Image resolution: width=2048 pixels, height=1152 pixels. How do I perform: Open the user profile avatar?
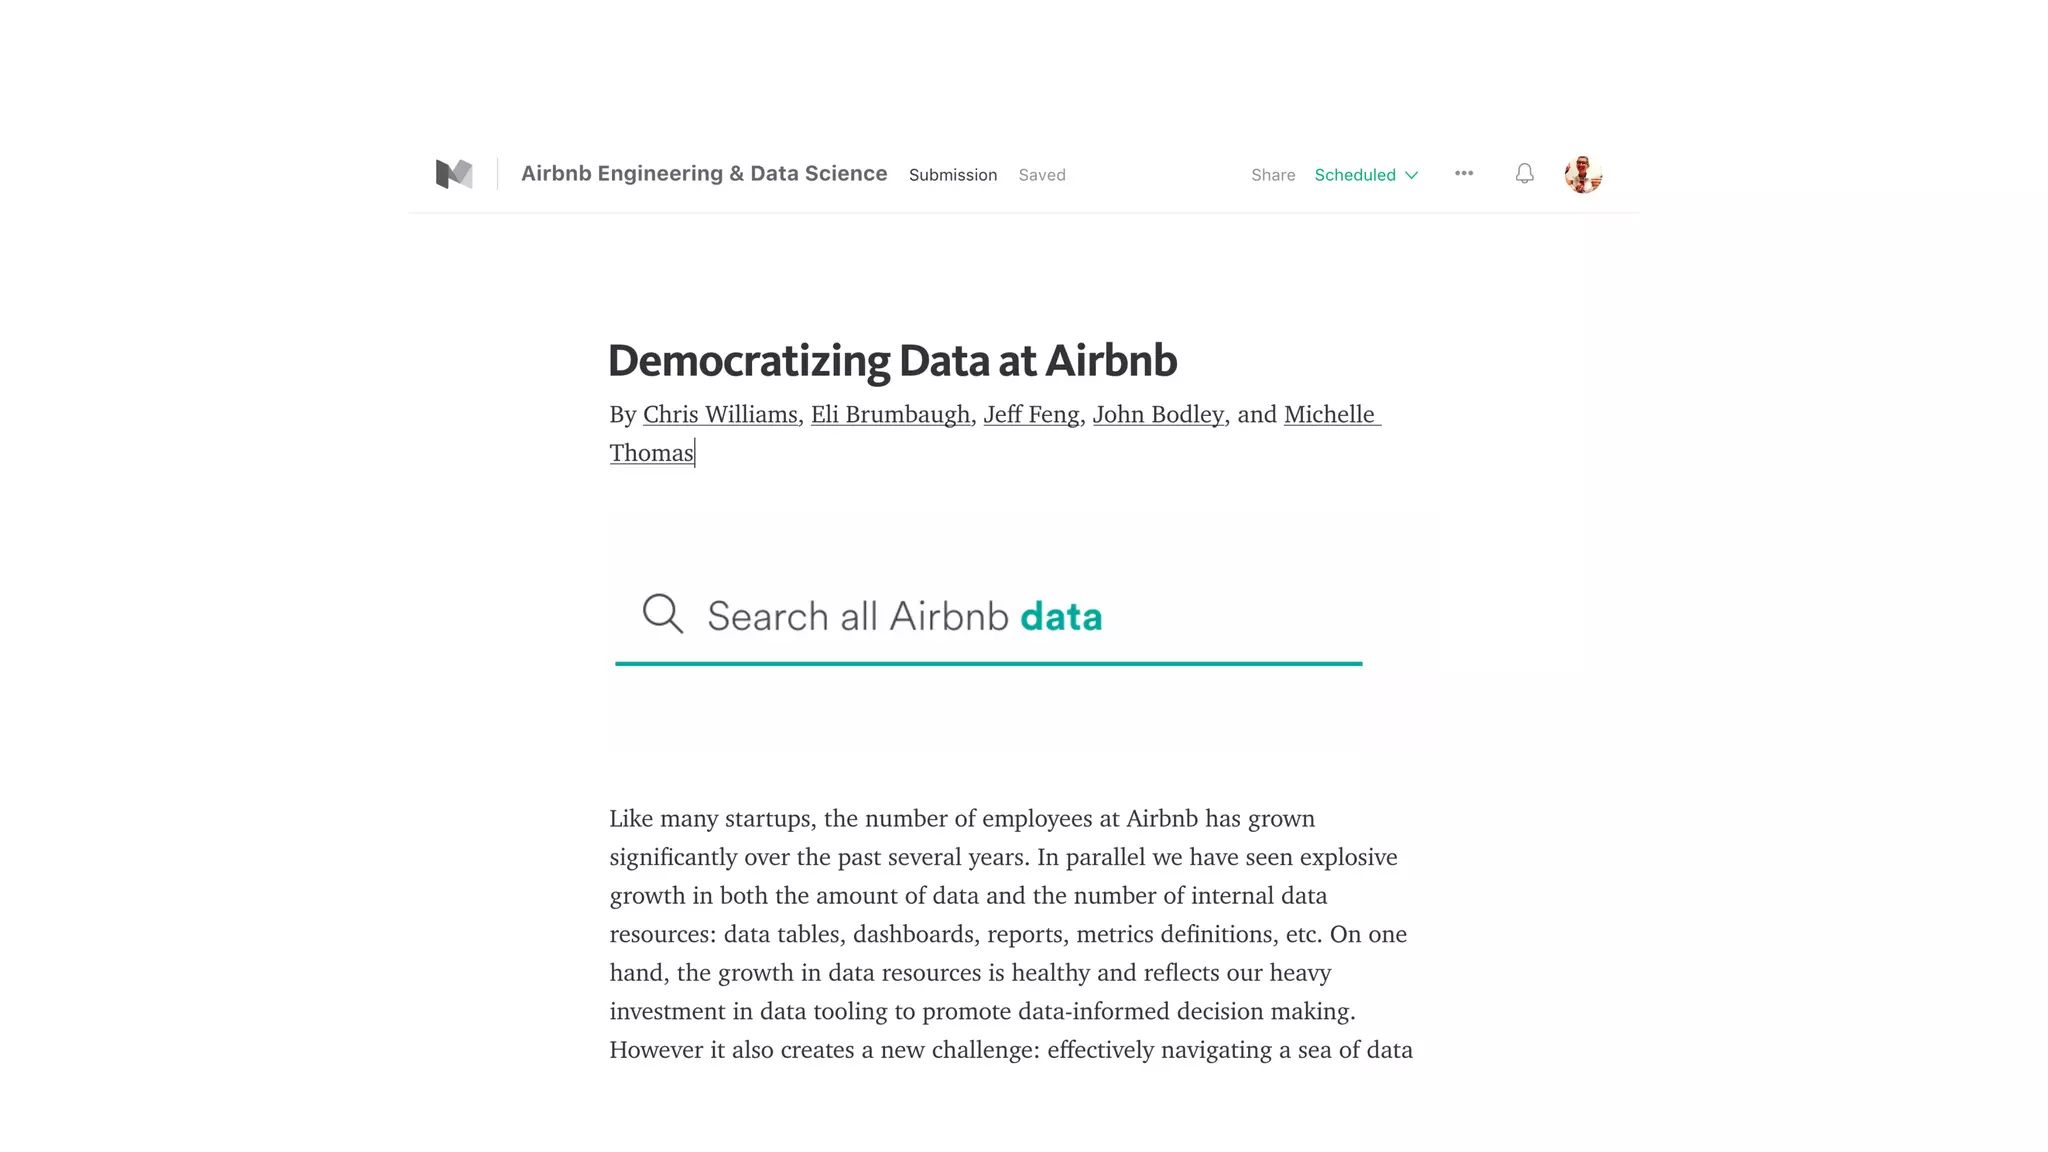pos(1583,174)
